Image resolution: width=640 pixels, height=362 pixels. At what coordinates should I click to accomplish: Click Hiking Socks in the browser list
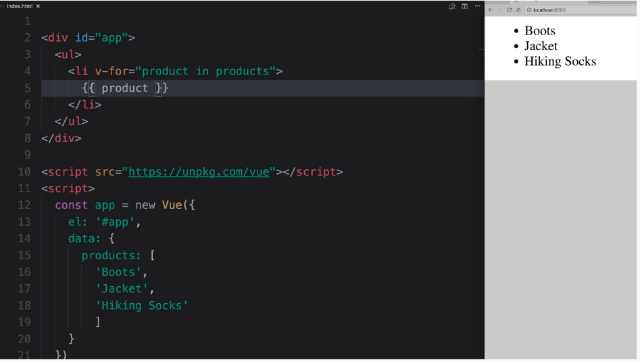(560, 61)
